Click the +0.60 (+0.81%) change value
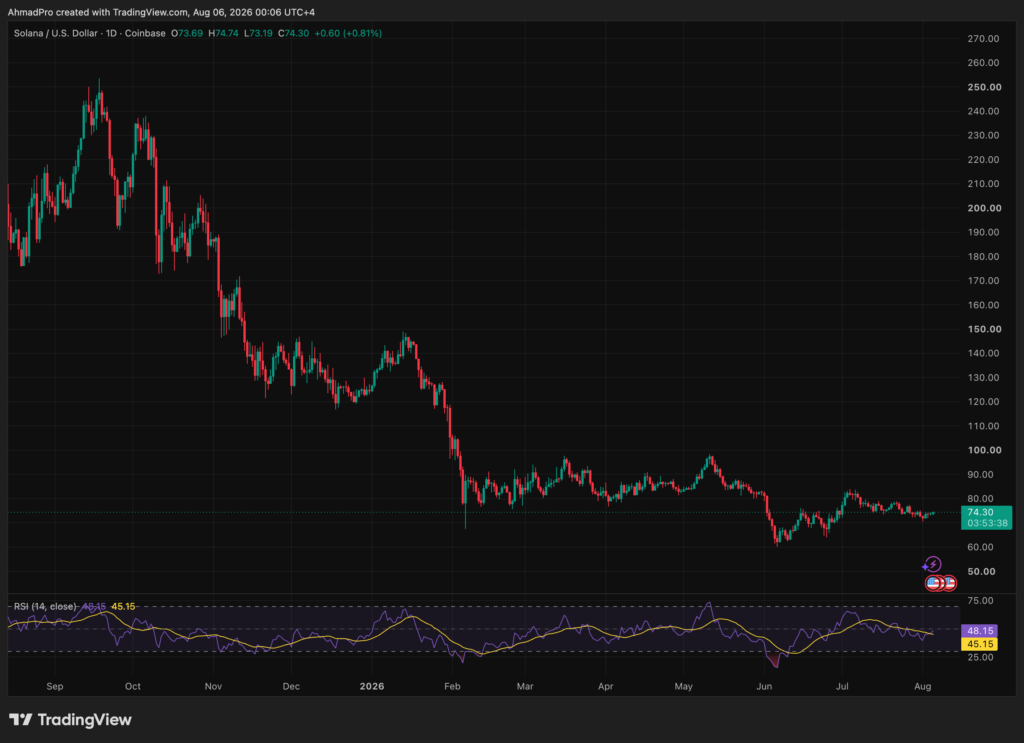1024x743 pixels. coord(348,33)
